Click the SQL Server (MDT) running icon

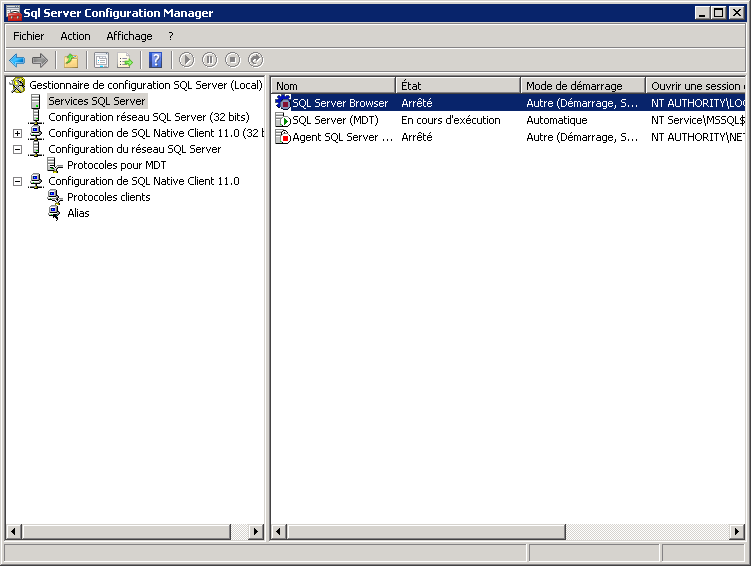pos(283,120)
